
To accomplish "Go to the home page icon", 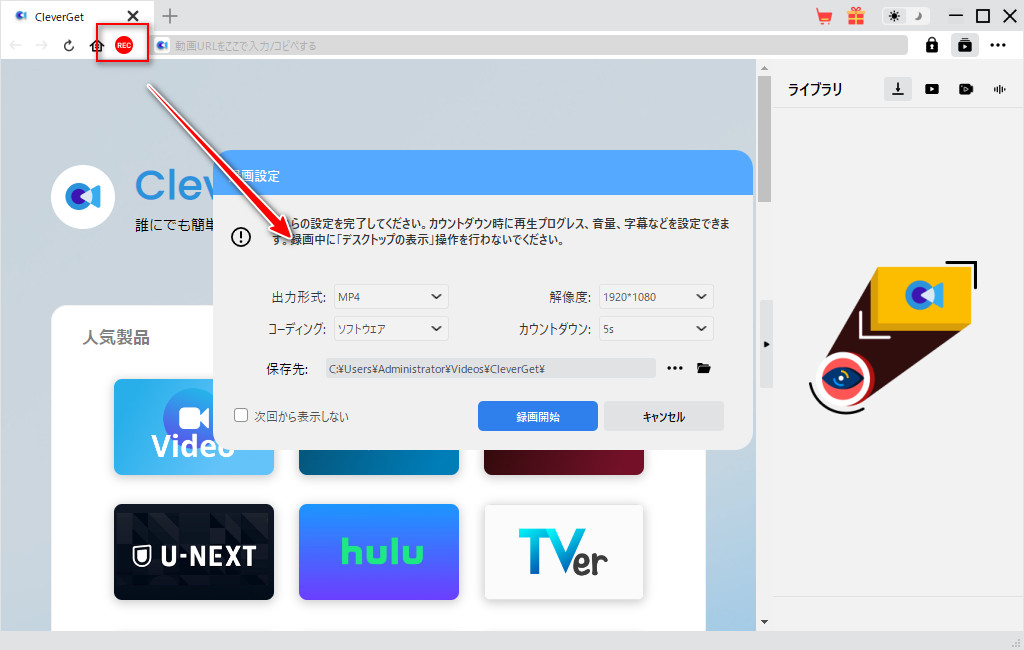I will coord(97,45).
